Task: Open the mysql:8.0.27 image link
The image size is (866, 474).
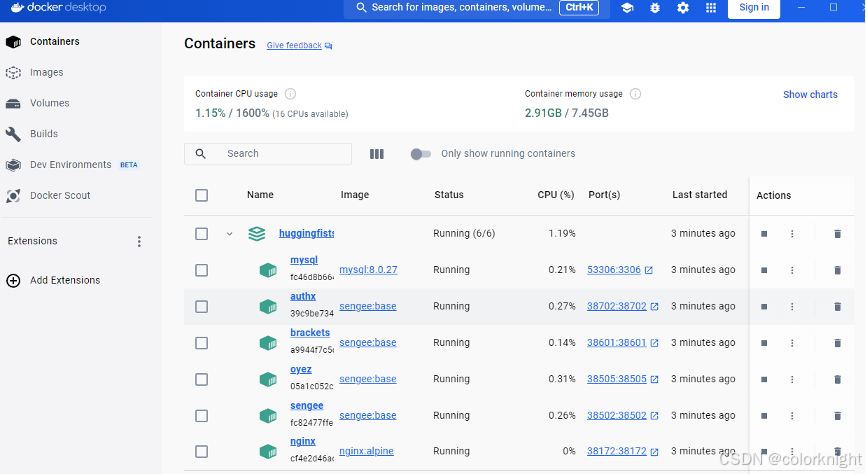Action: [x=368, y=270]
